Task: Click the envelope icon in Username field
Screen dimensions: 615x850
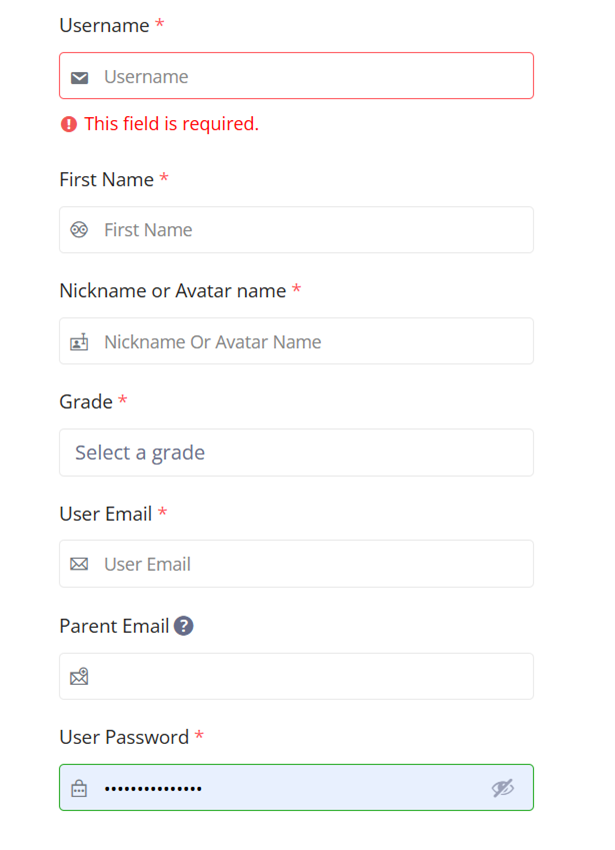Action: (x=80, y=77)
